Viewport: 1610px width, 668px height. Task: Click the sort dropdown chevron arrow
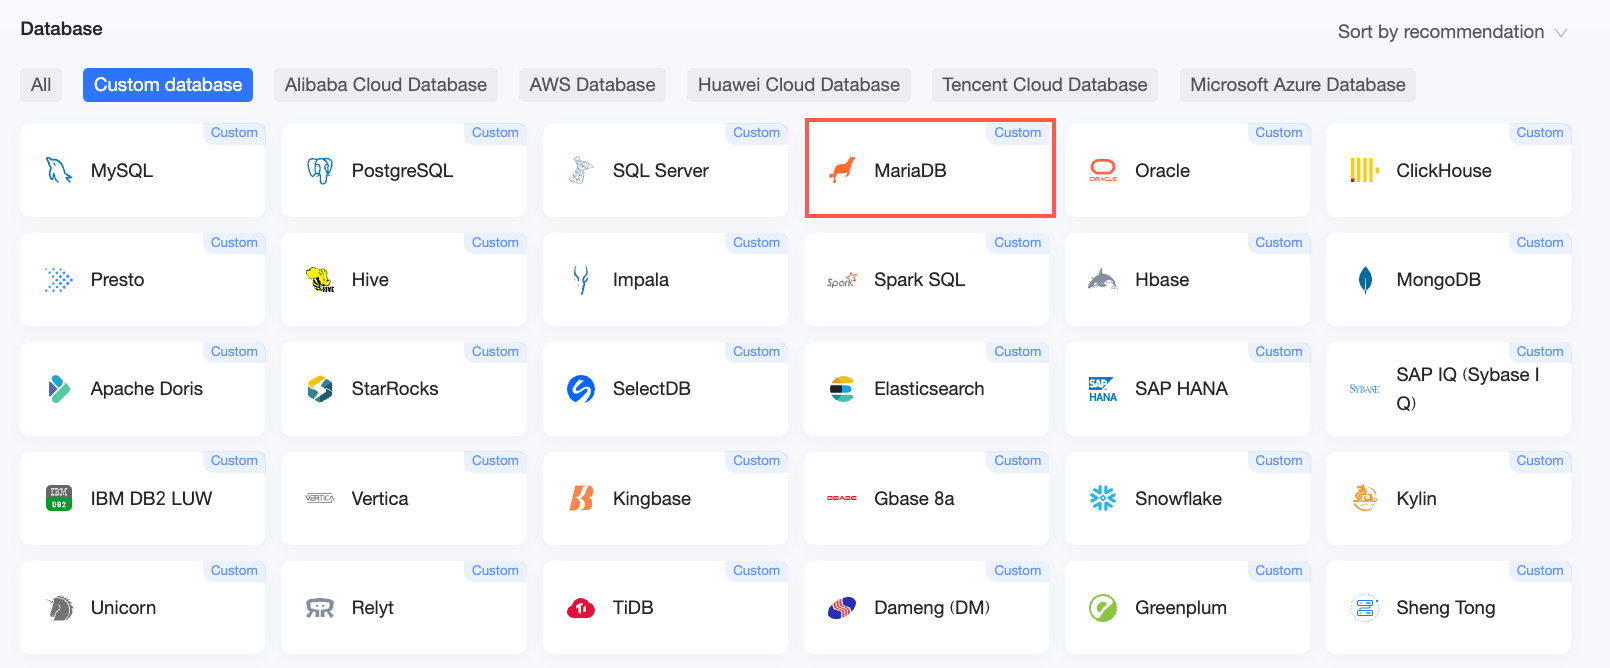[1560, 33]
